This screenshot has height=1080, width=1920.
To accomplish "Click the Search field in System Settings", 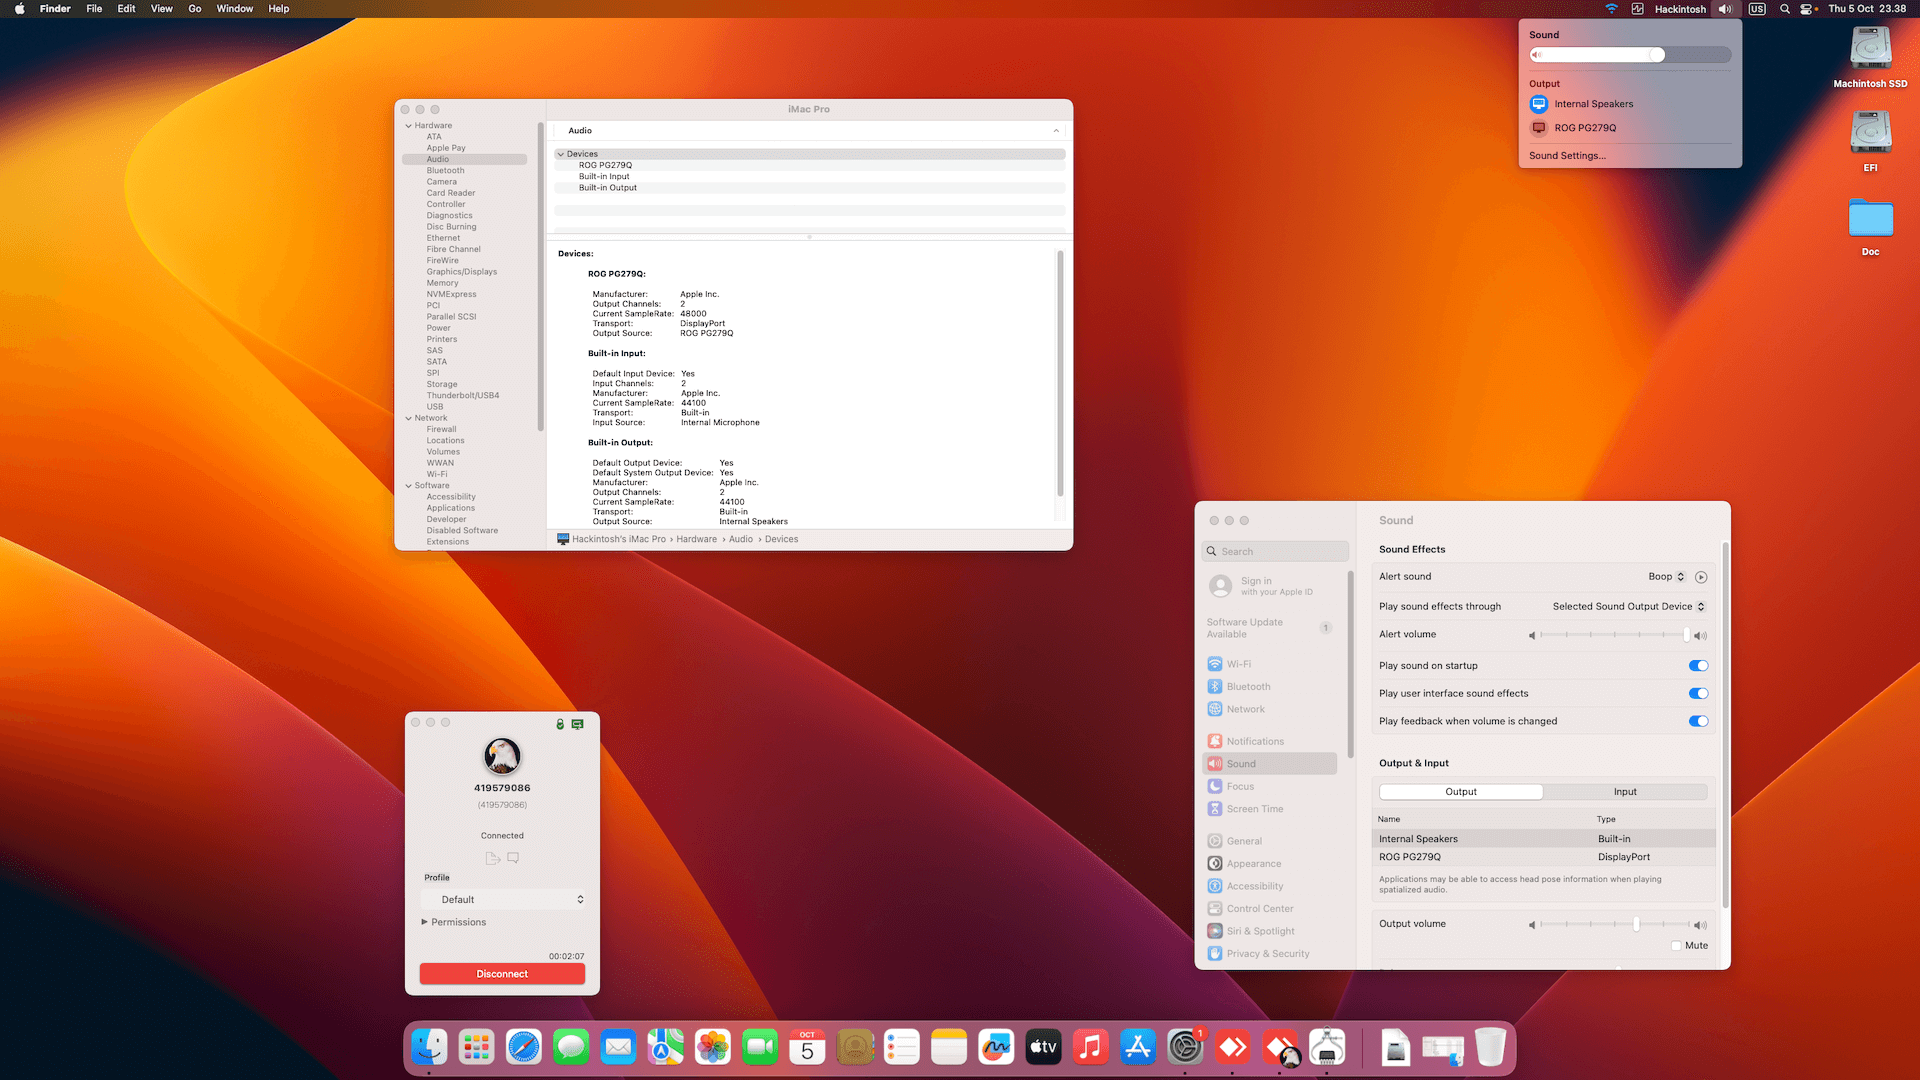I will tap(1275, 552).
